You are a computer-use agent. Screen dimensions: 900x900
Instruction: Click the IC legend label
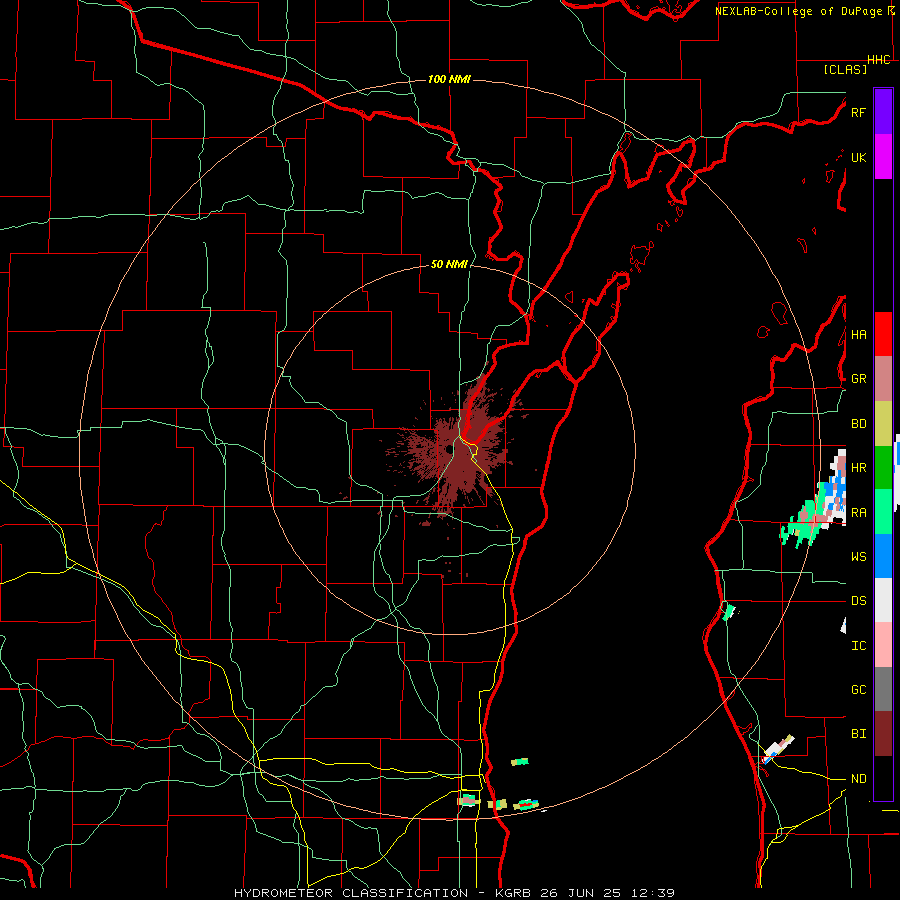point(858,645)
